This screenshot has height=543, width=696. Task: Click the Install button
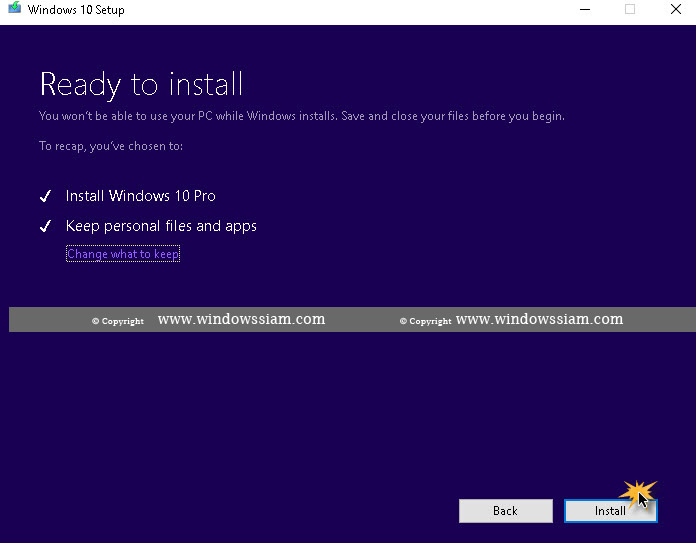tap(610, 511)
